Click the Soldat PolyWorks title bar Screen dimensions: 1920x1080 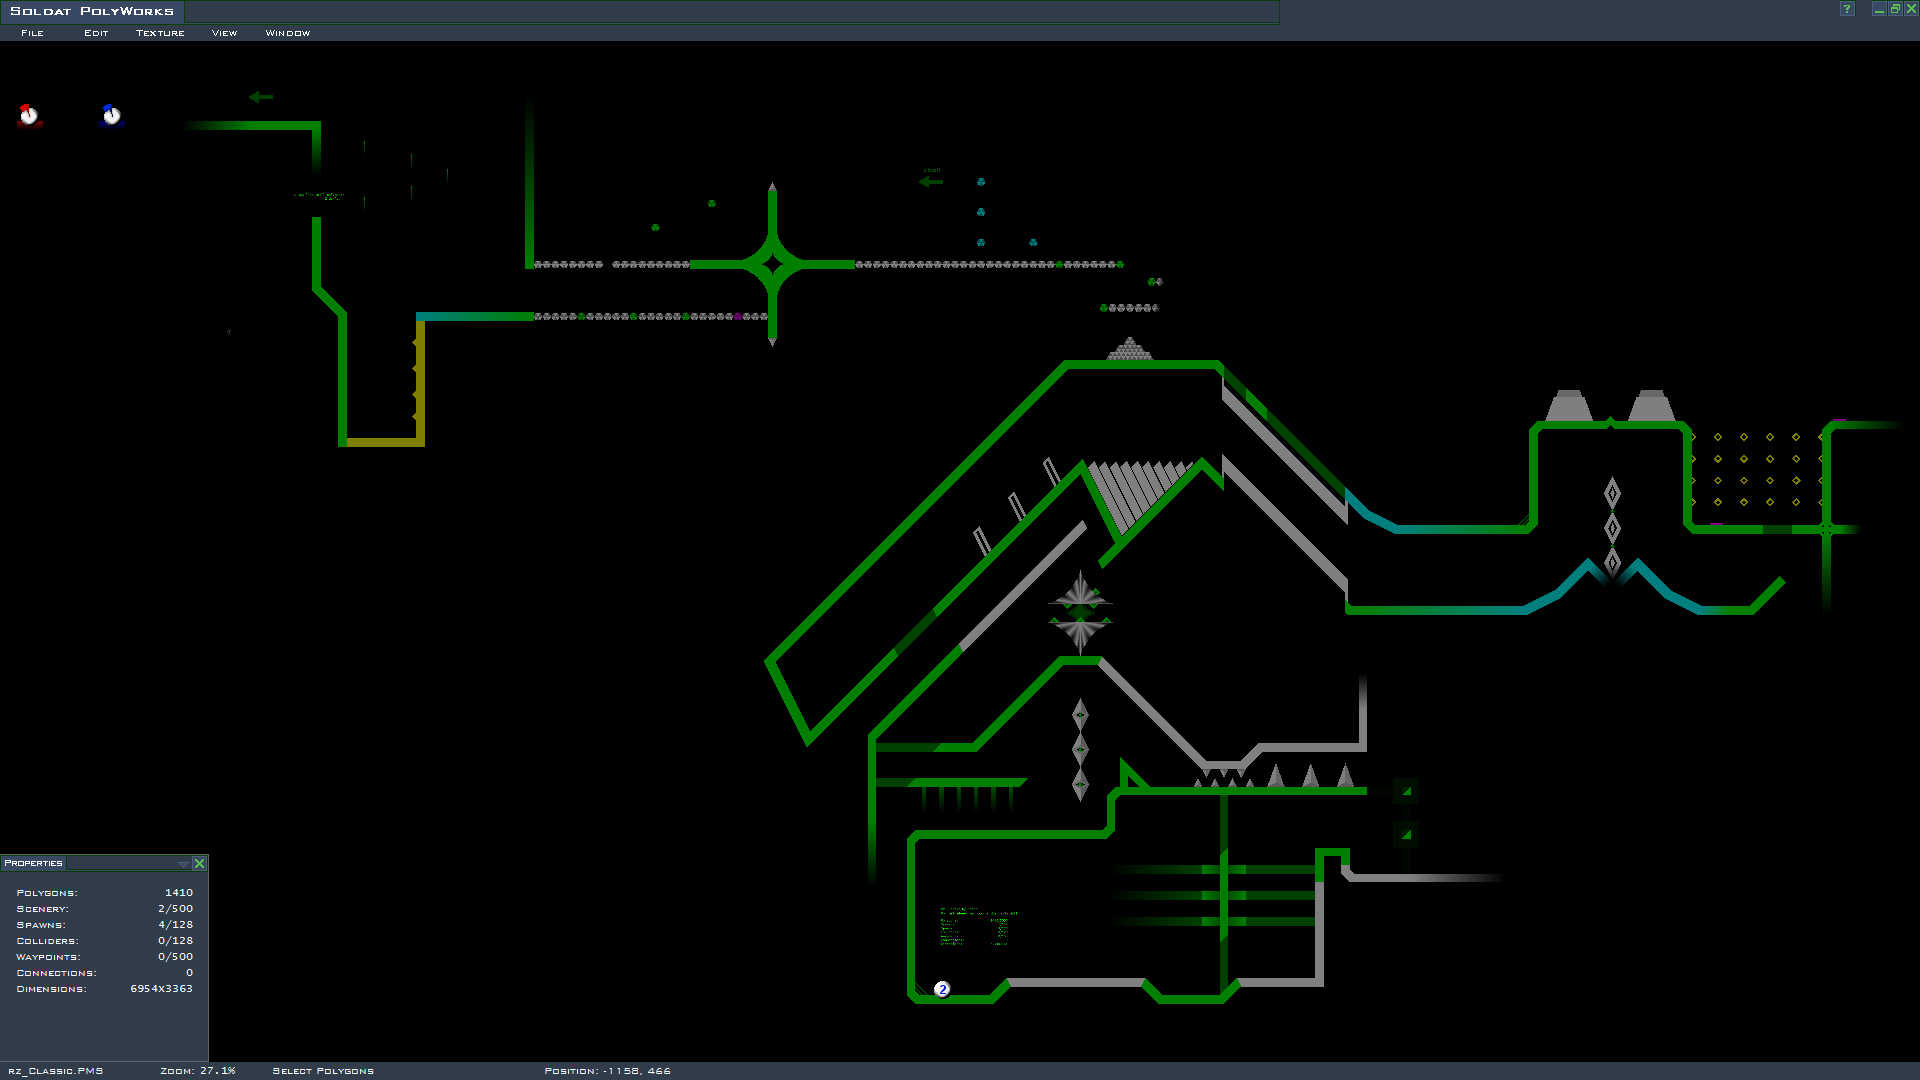pos(92,11)
